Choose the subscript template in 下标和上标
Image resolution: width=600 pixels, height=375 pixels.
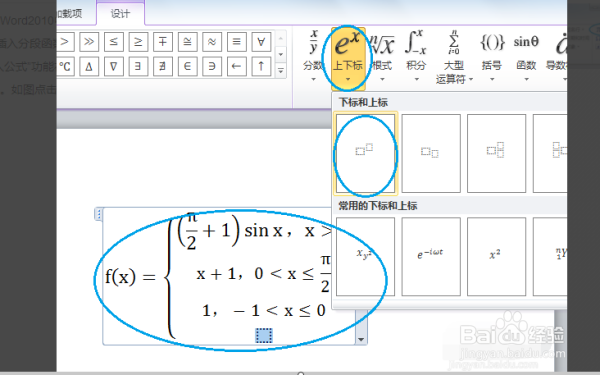431,153
